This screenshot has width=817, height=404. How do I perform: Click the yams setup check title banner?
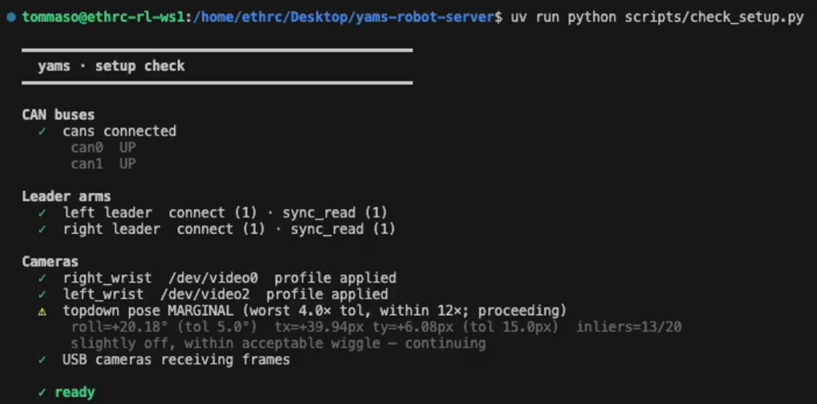coord(217,66)
